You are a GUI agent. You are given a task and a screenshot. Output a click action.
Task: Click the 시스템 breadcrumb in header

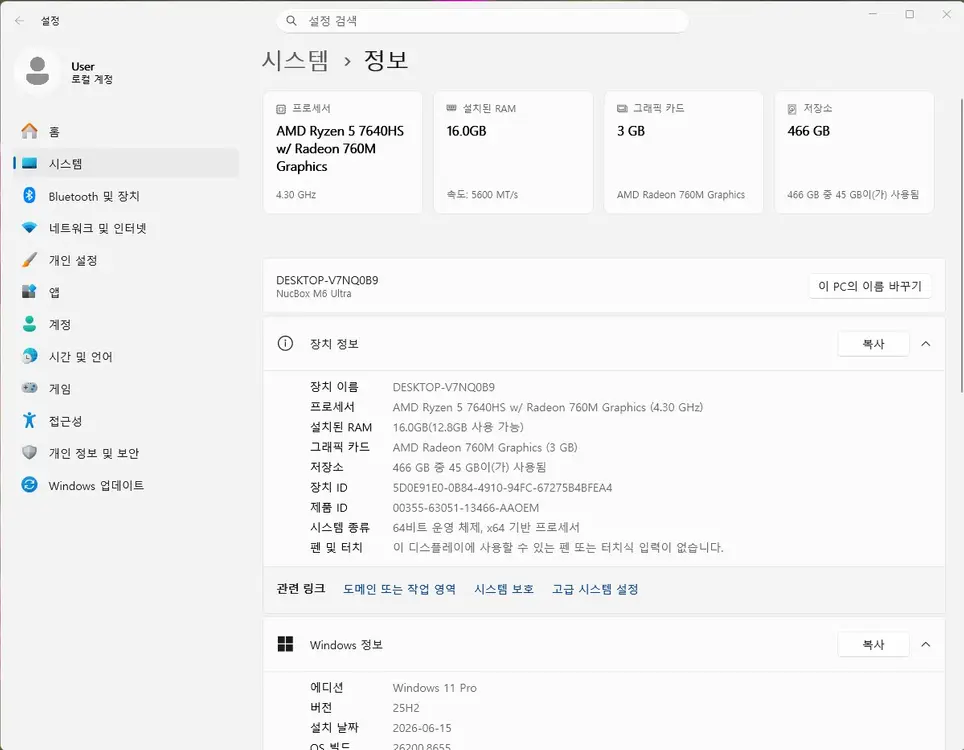(x=295, y=60)
